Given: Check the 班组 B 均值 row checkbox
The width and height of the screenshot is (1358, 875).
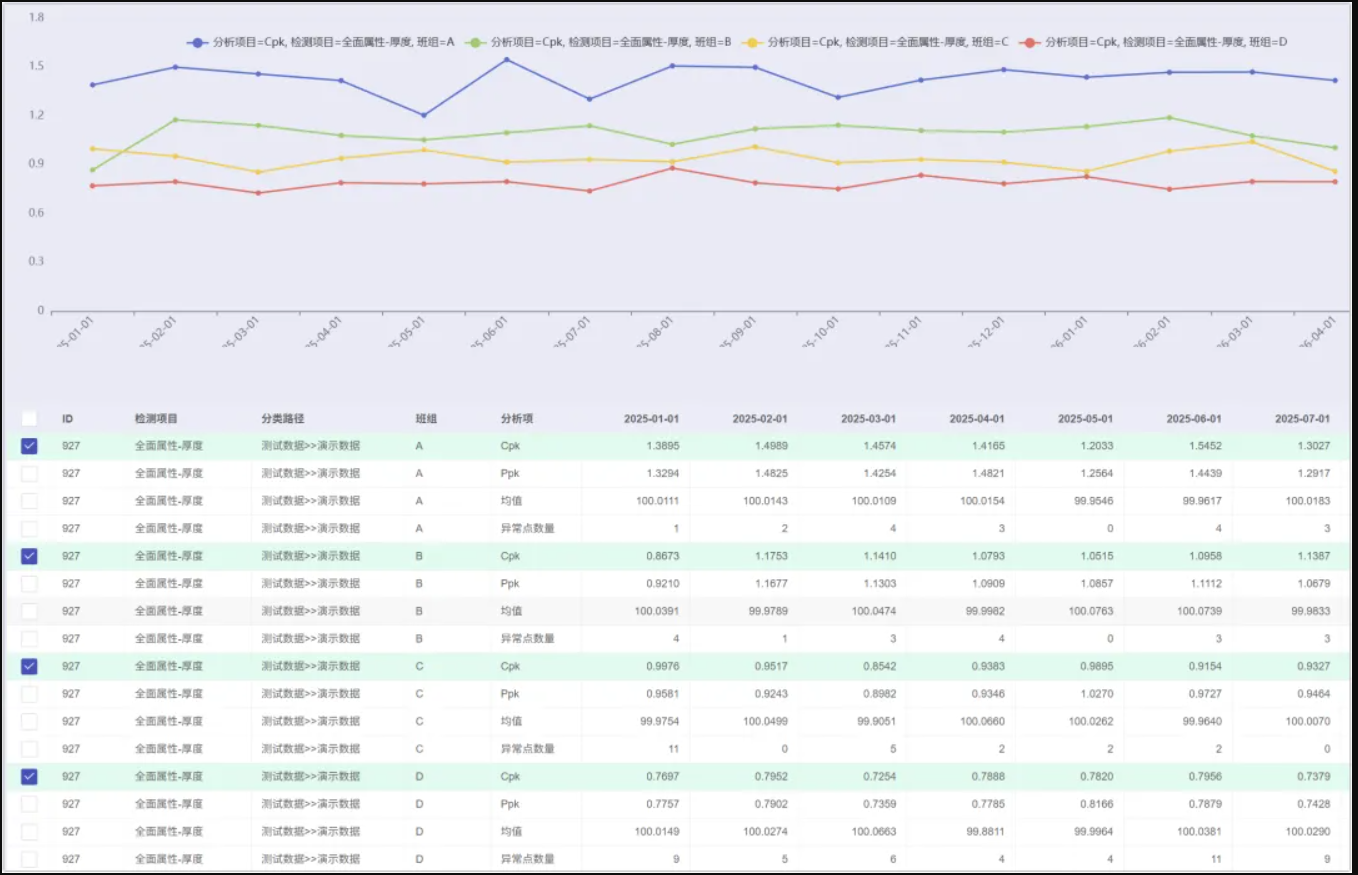Looking at the screenshot, I should (x=29, y=611).
